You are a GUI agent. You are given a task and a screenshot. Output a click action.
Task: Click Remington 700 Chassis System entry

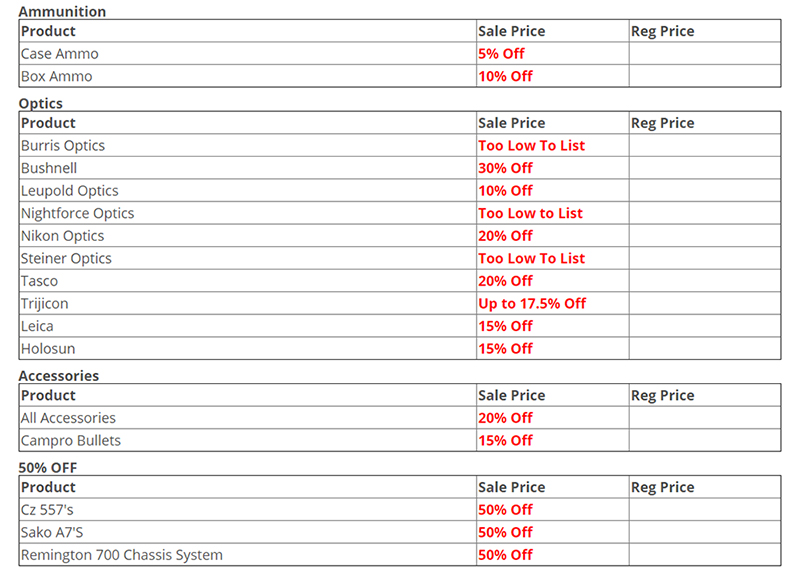[122, 556]
